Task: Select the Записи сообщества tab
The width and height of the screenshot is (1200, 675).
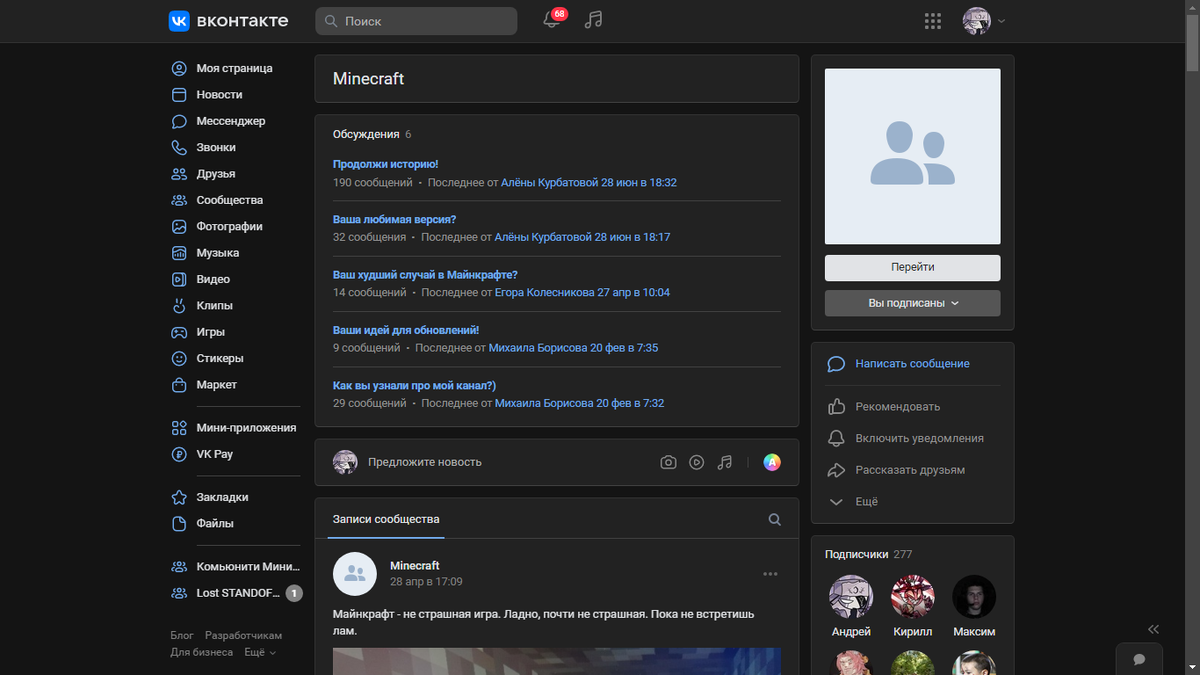Action: pos(386,520)
